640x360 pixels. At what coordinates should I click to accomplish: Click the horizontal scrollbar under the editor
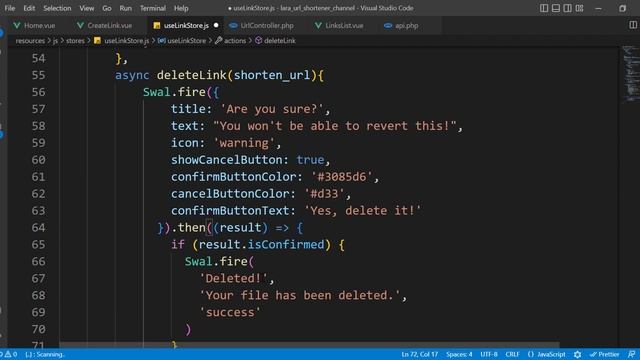pos(309,345)
